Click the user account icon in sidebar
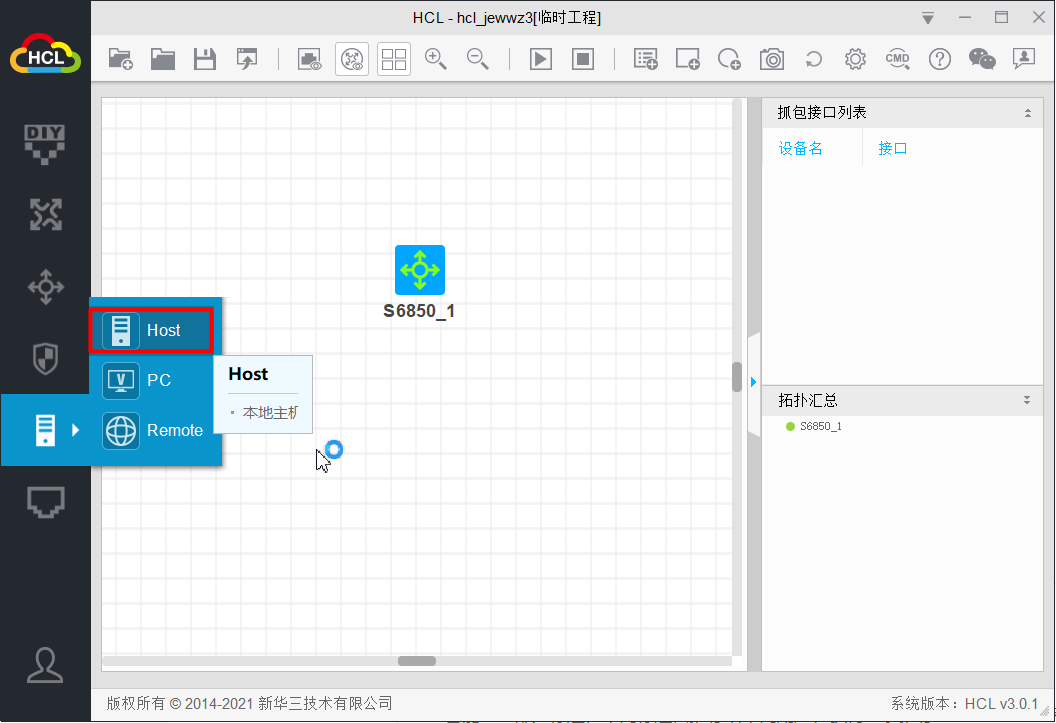Image resolution: width=1056 pixels, height=723 pixels. tap(45, 665)
